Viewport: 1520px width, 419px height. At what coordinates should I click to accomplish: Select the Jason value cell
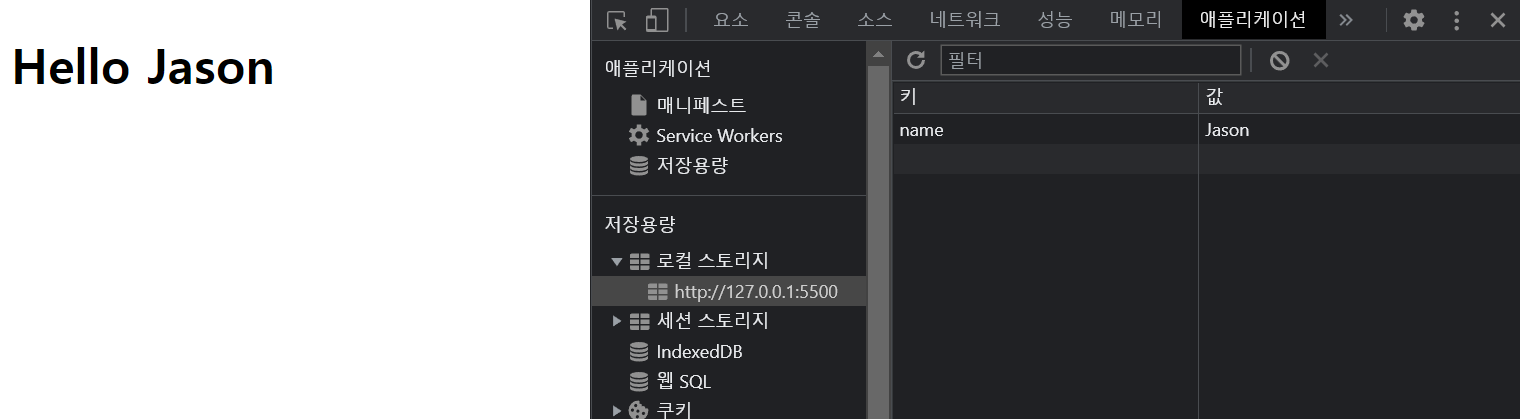click(x=1359, y=130)
